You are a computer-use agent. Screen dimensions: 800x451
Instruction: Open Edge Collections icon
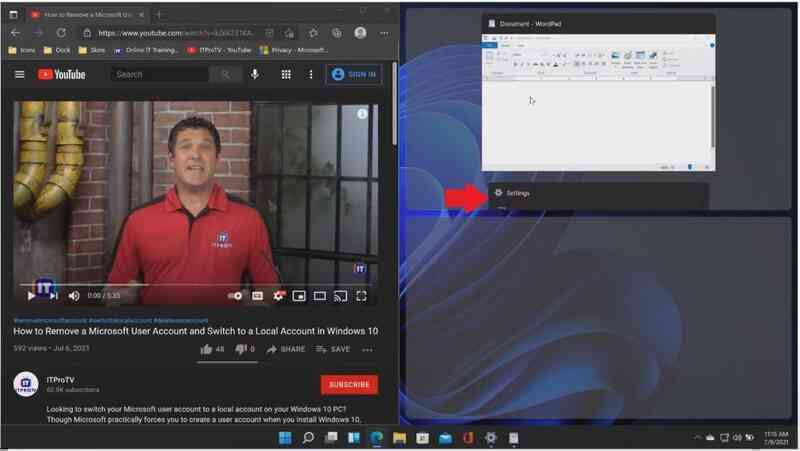point(337,33)
